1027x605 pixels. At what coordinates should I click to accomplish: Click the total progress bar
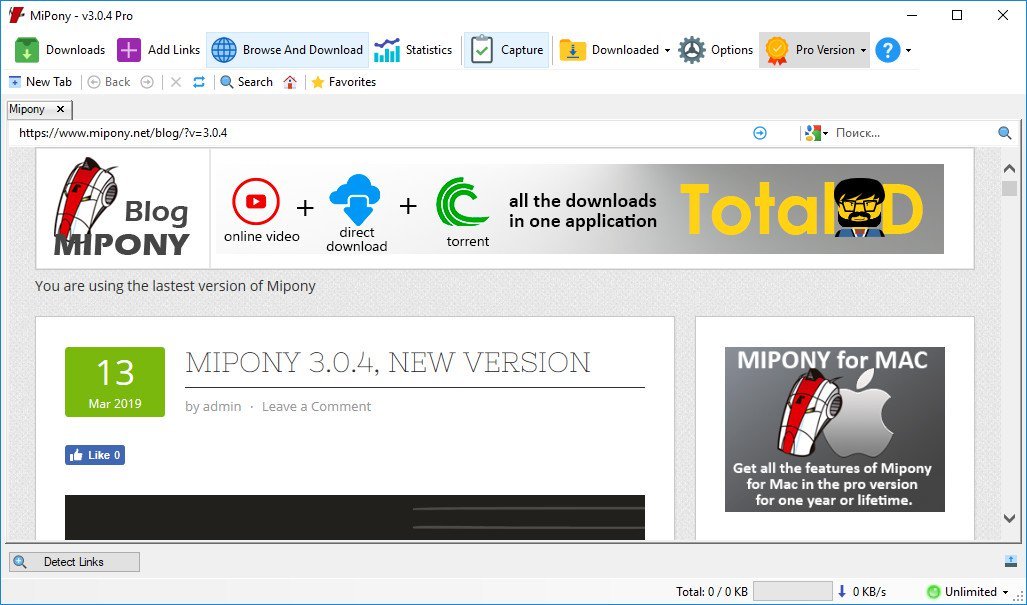(x=793, y=591)
